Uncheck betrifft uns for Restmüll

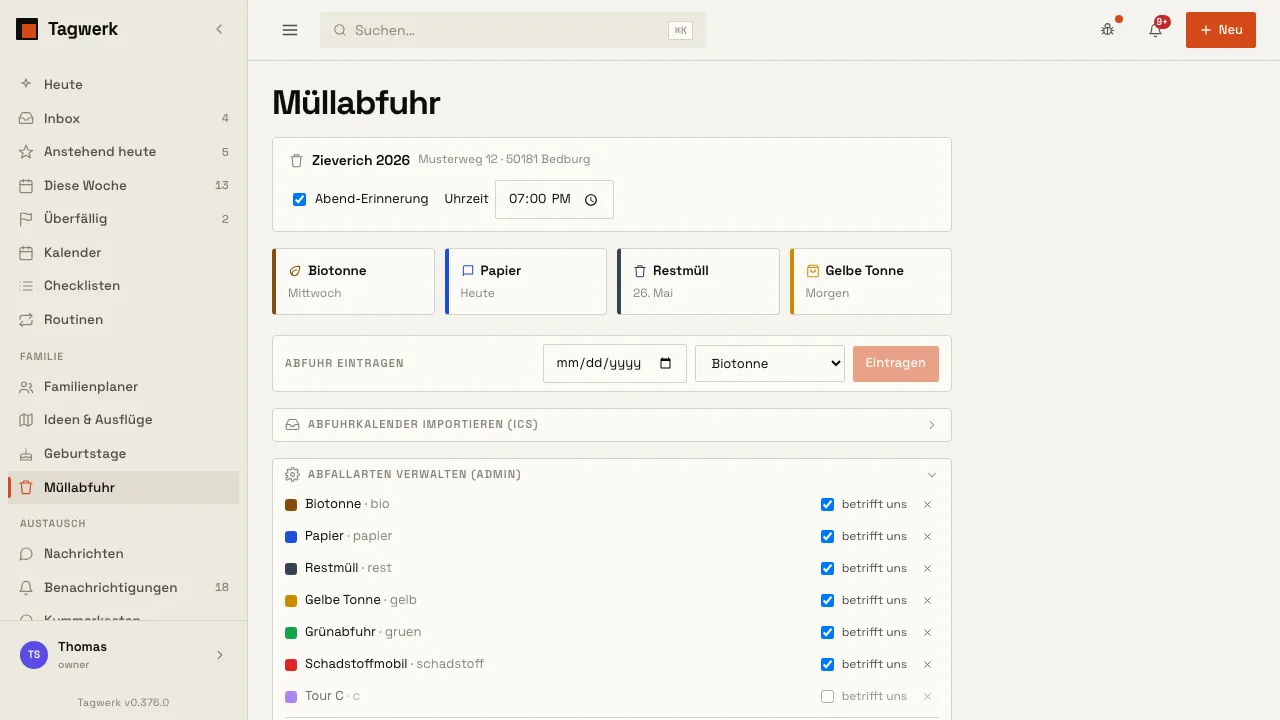(827, 568)
